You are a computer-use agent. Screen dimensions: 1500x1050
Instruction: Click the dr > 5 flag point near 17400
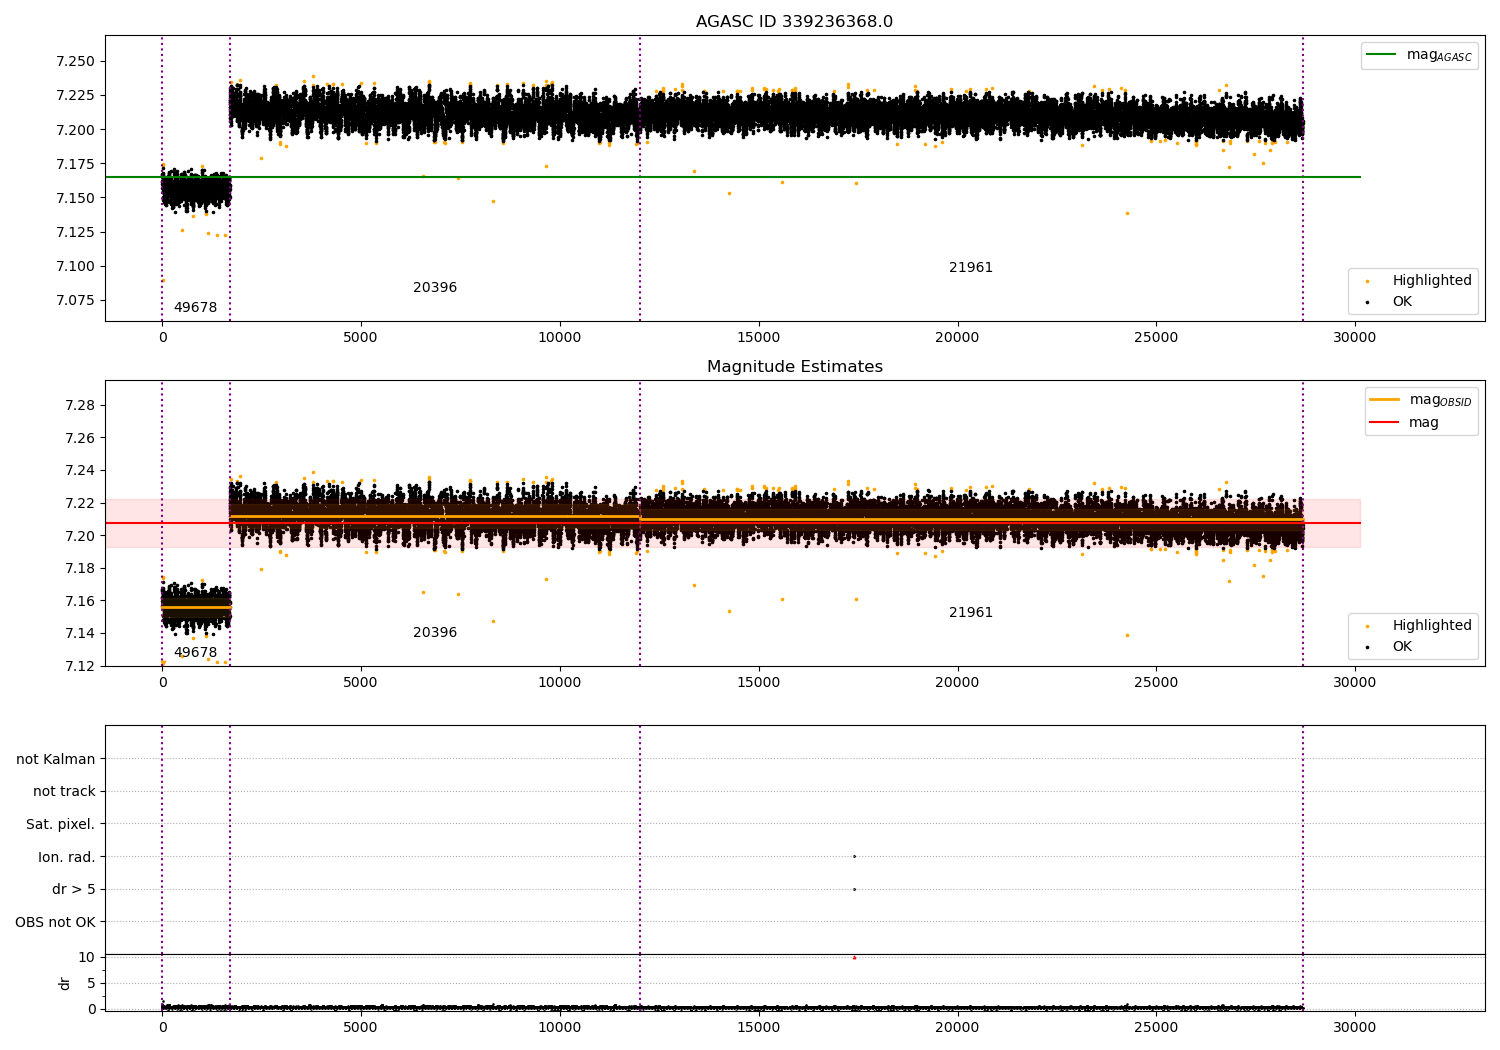click(x=854, y=889)
